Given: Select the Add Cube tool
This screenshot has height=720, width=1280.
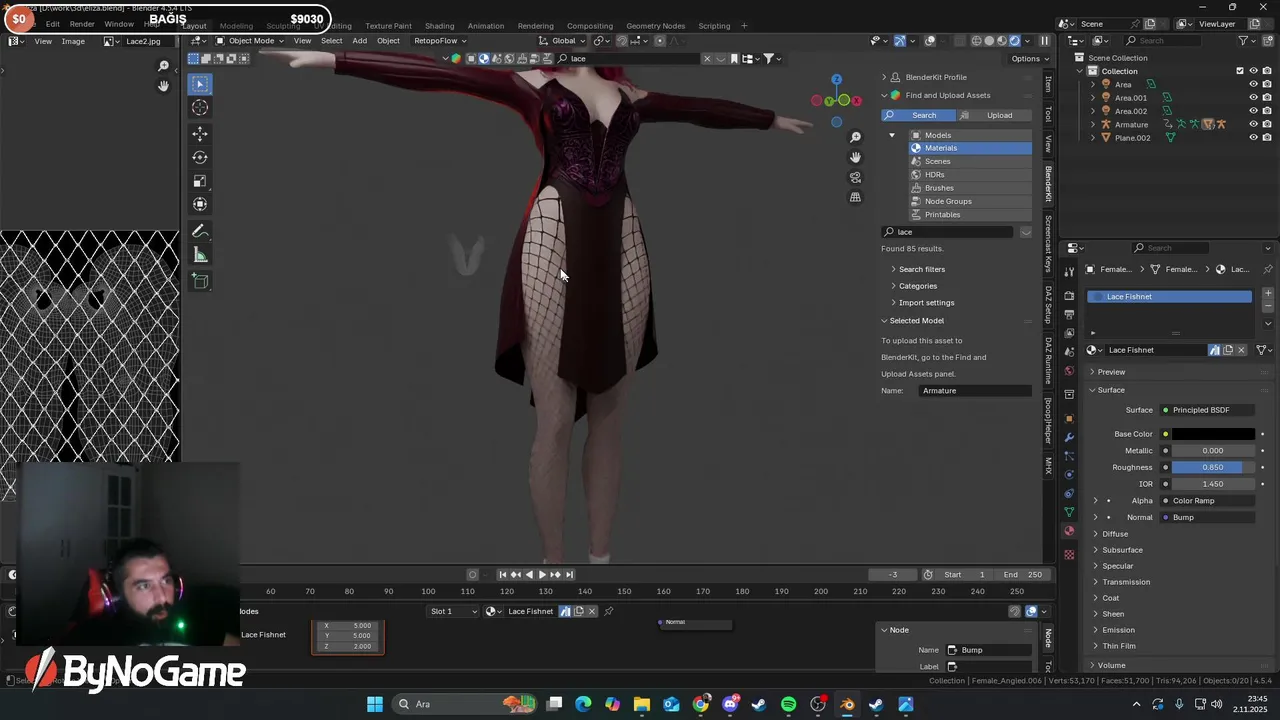Looking at the screenshot, I should (x=200, y=281).
